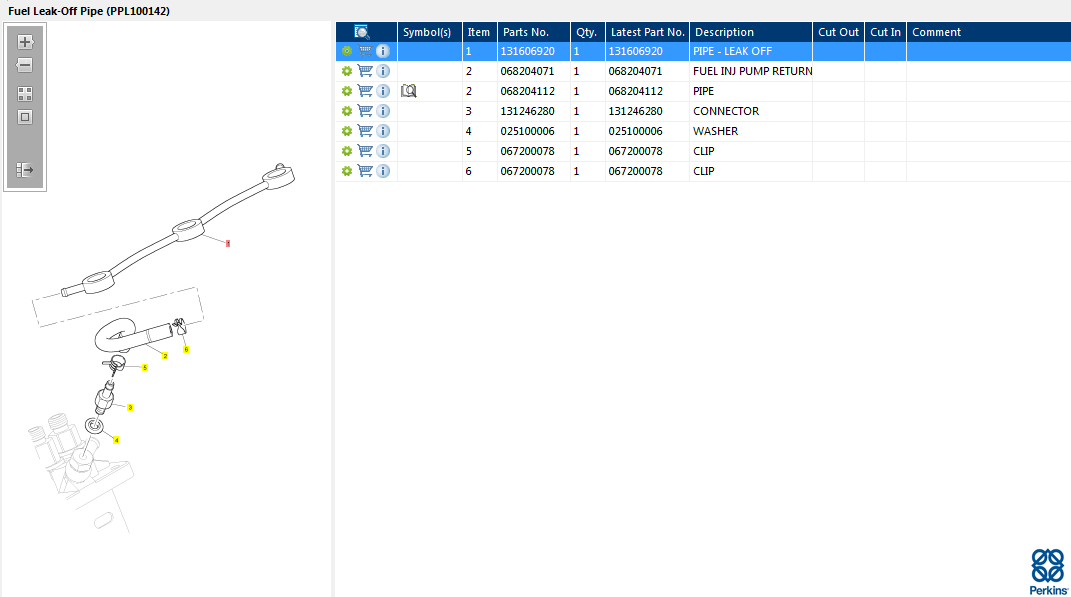Show info for item 5 CLIP
The width and height of the screenshot is (1071, 597).
tap(383, 151)
